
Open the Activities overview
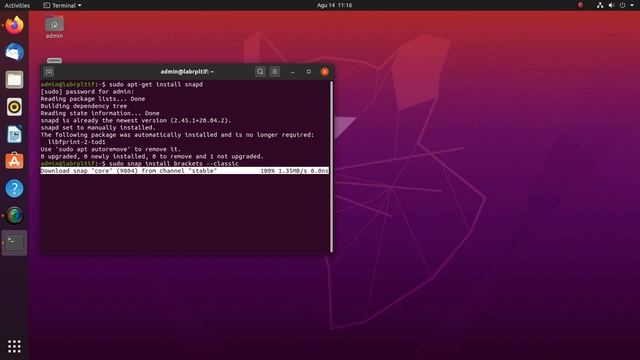(17, 5)
